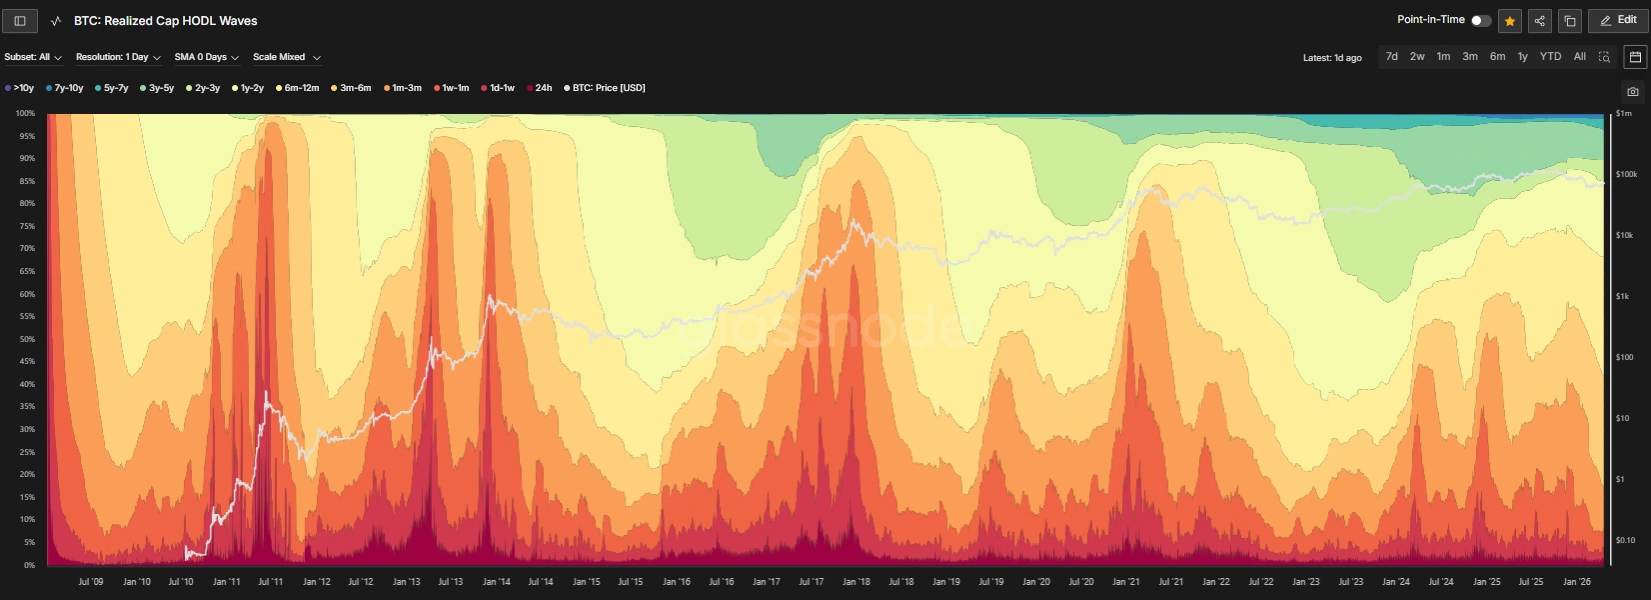Click the Edit button

[1618, 21]
